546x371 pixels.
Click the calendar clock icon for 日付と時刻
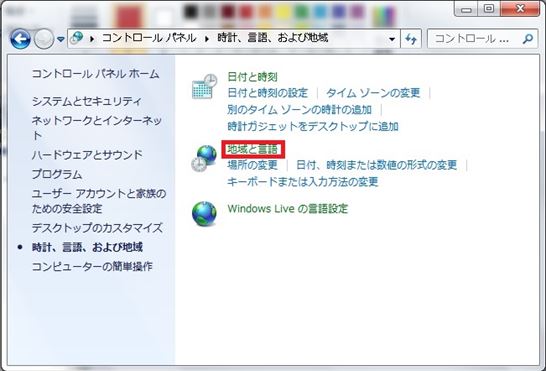point(204,86)
